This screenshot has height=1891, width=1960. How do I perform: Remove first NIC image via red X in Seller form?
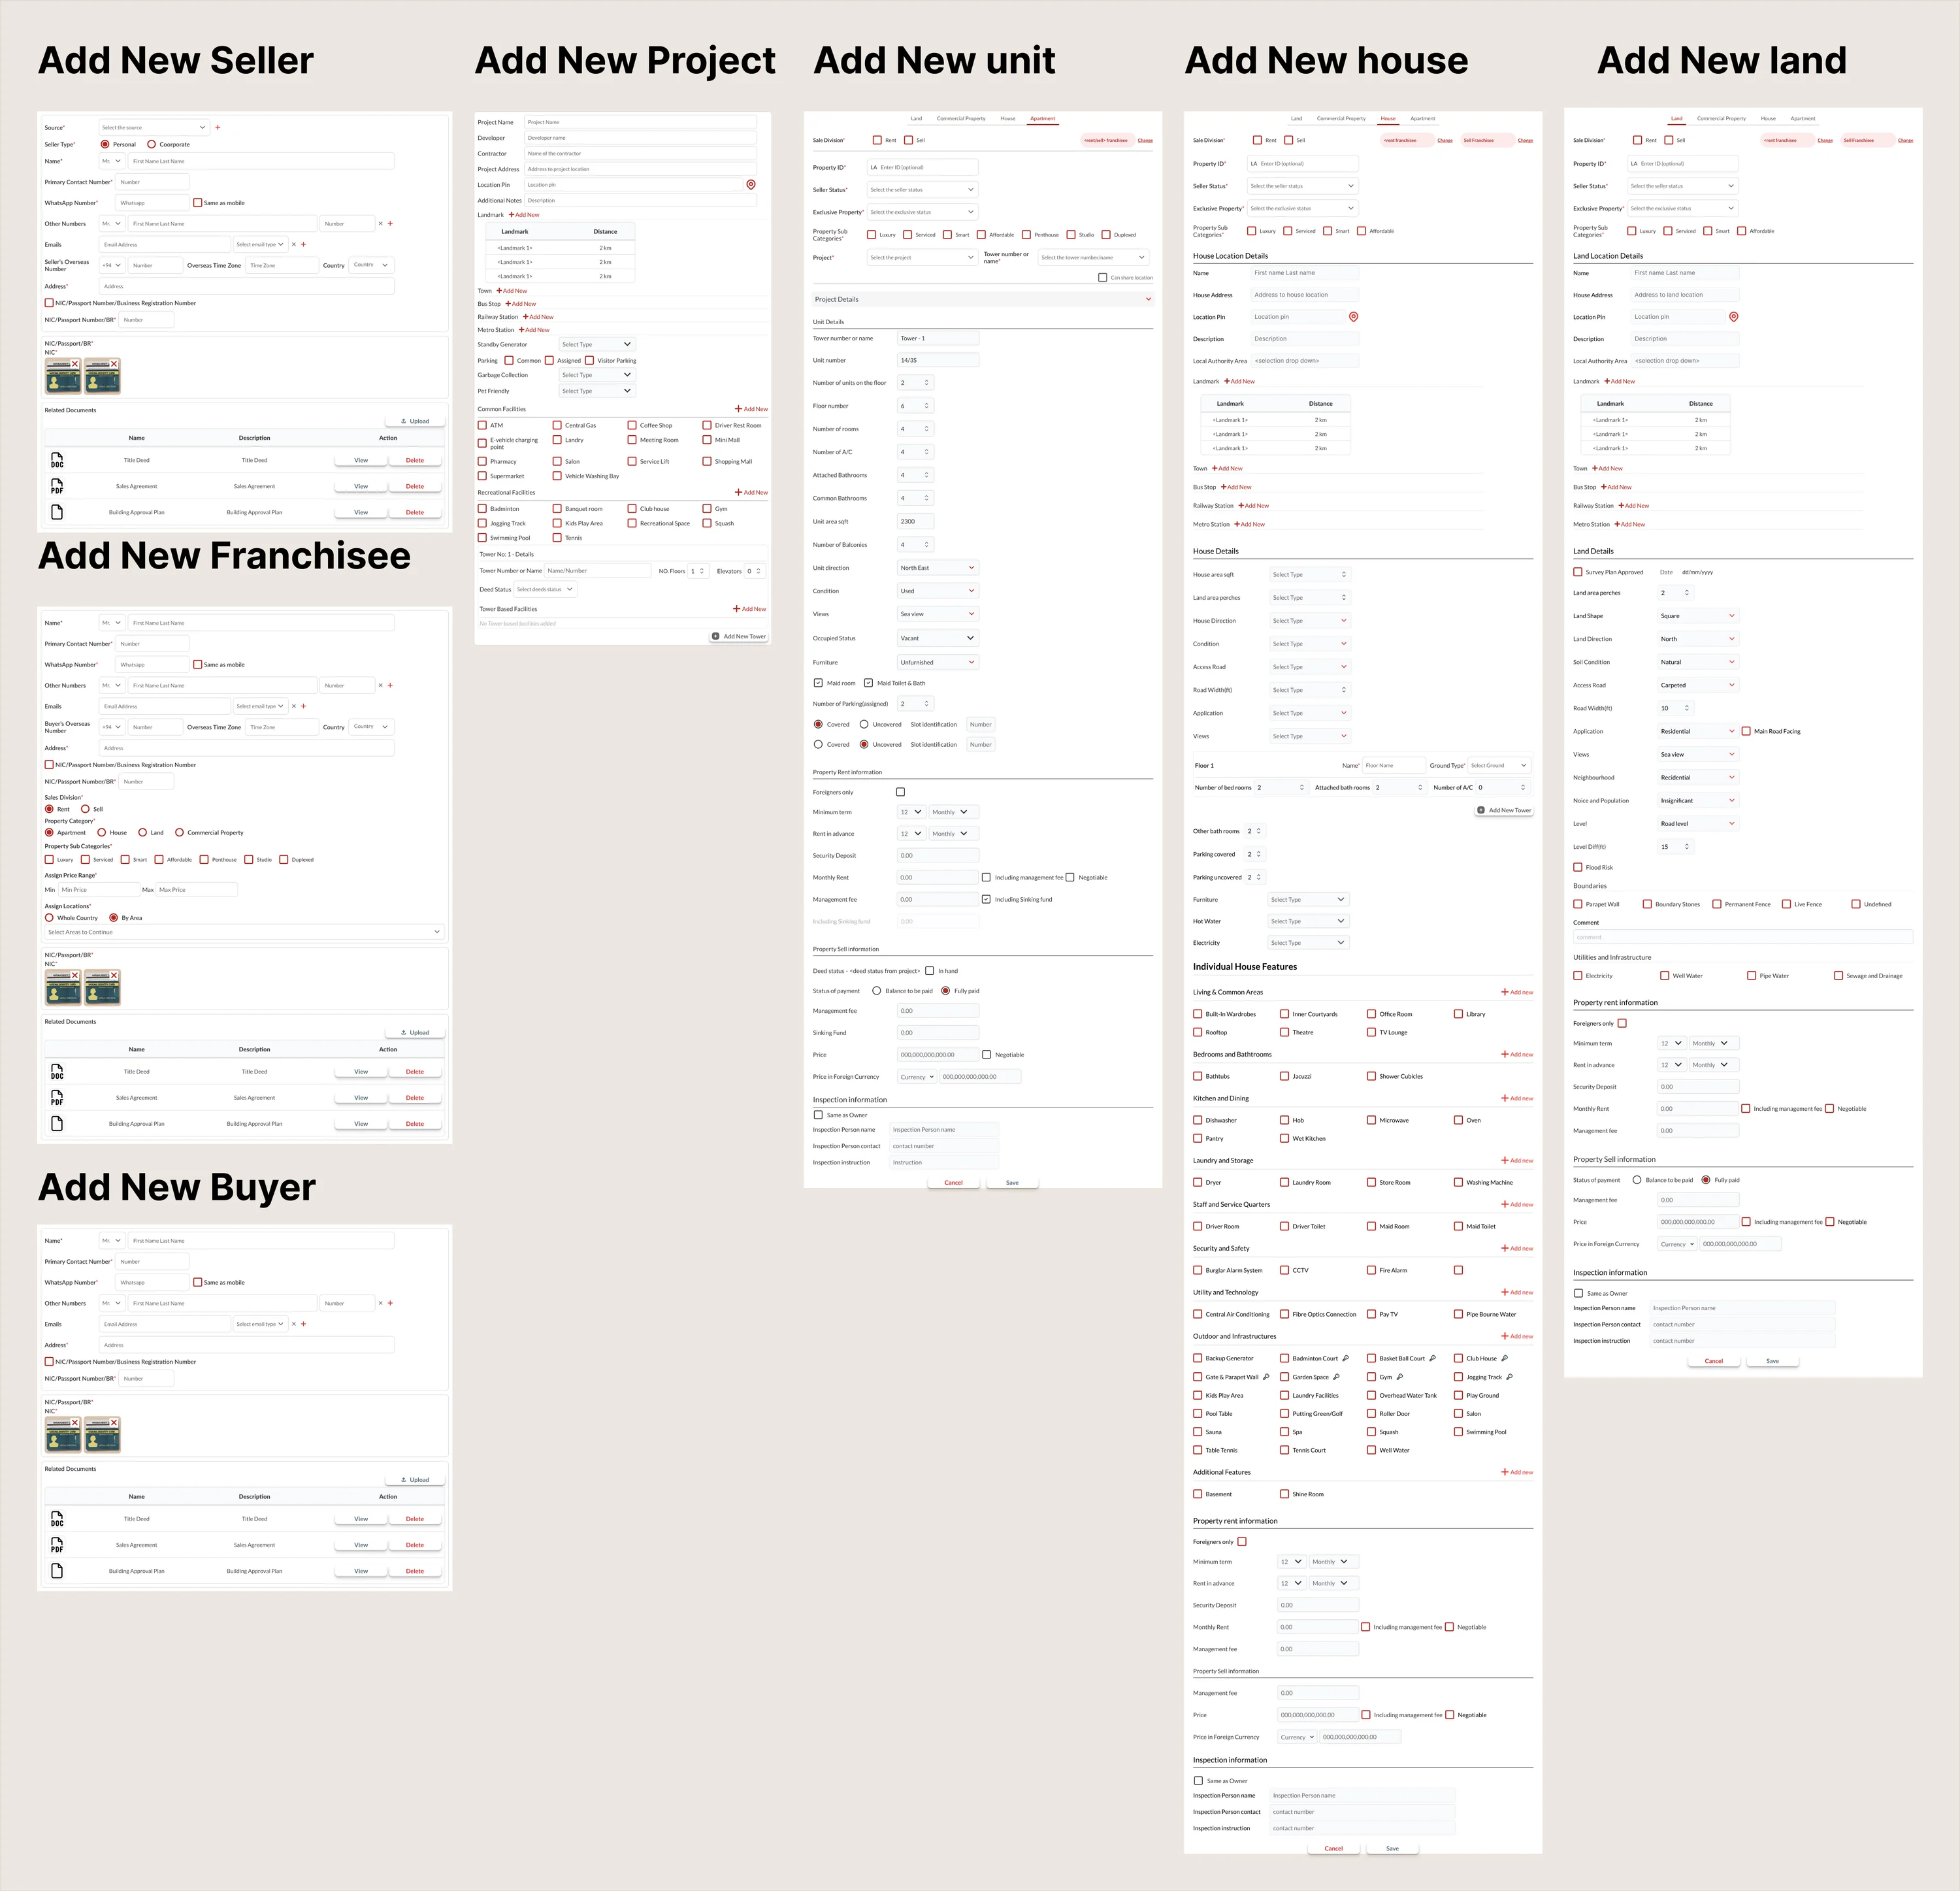click(x=75, y=364)
